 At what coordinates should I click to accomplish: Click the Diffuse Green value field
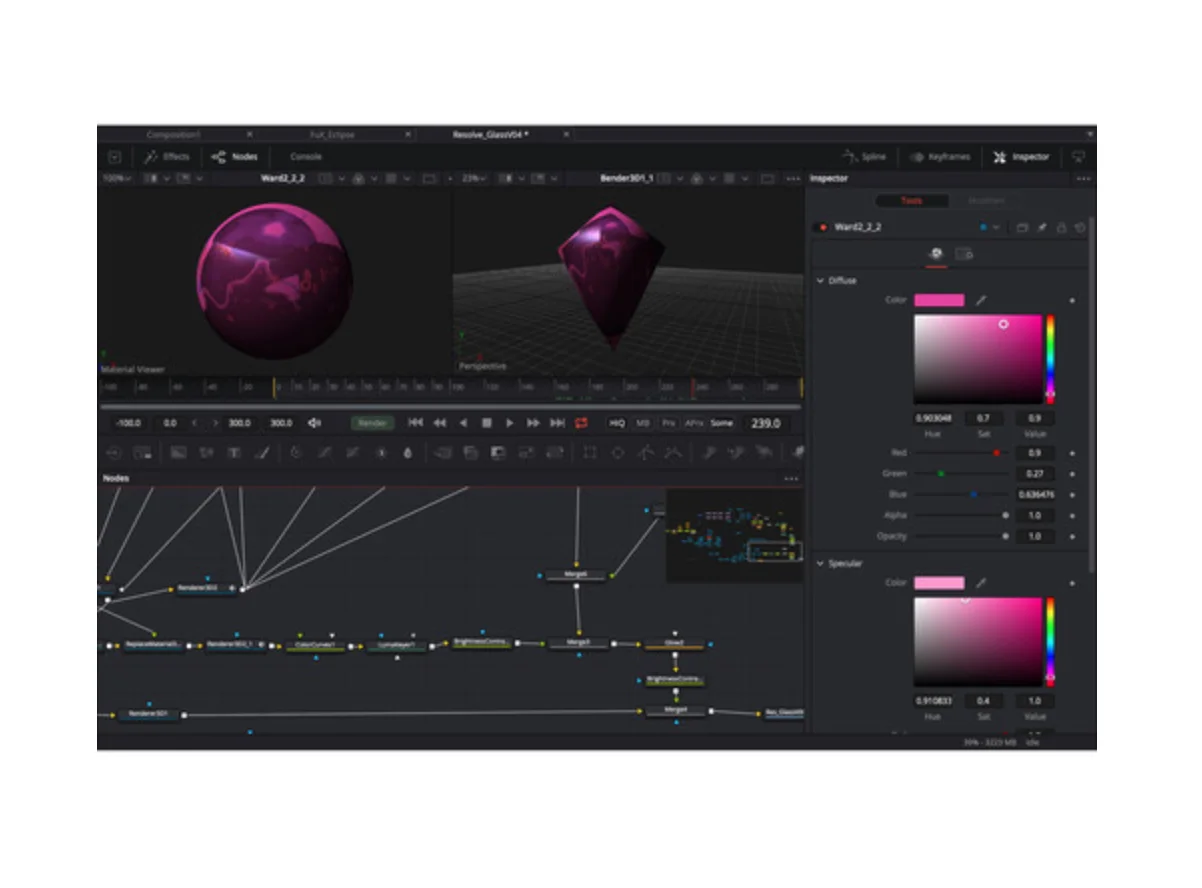(1035, 473)
